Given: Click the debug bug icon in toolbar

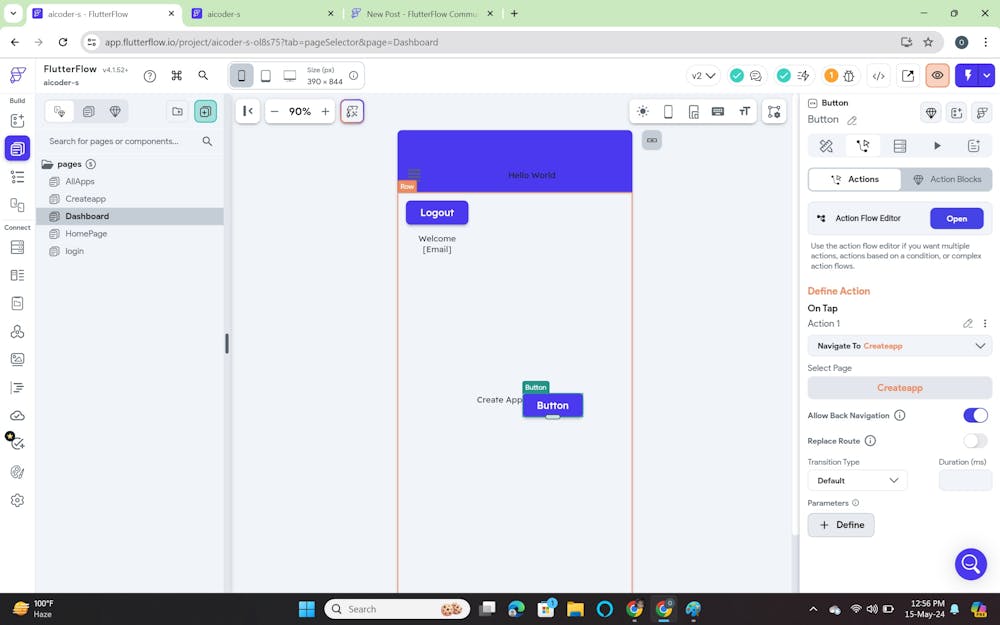Looking at the screenshot, I should 849,76.
